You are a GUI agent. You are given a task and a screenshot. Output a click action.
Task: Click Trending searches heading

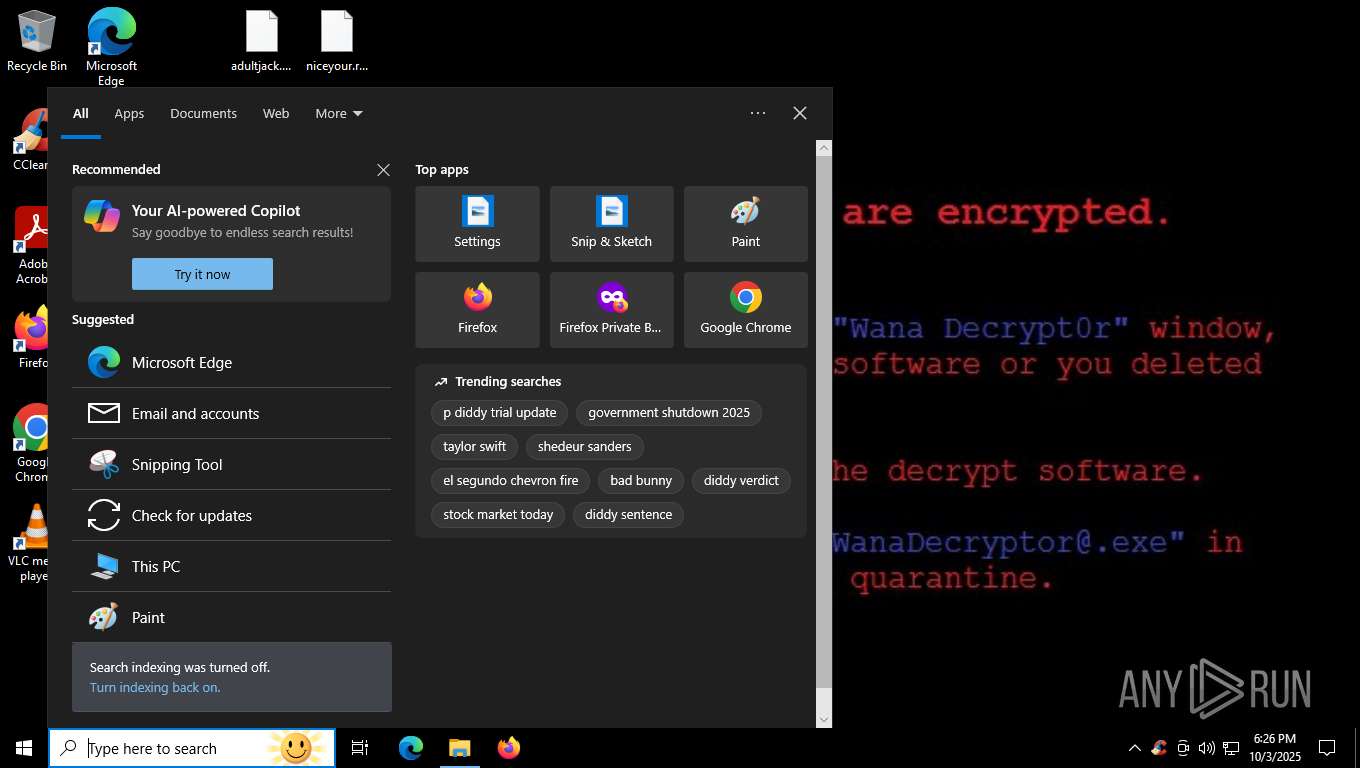coord(508,381)
